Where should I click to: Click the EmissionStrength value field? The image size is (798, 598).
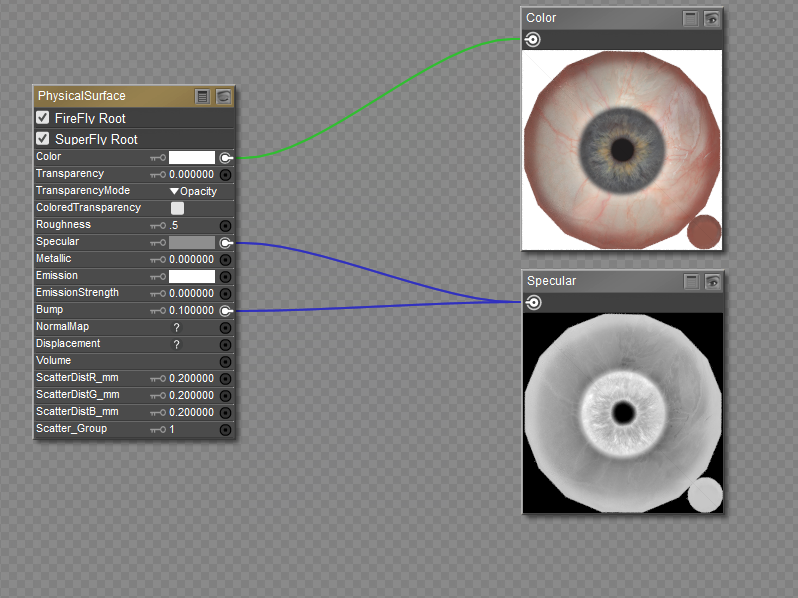coord(191,293)
